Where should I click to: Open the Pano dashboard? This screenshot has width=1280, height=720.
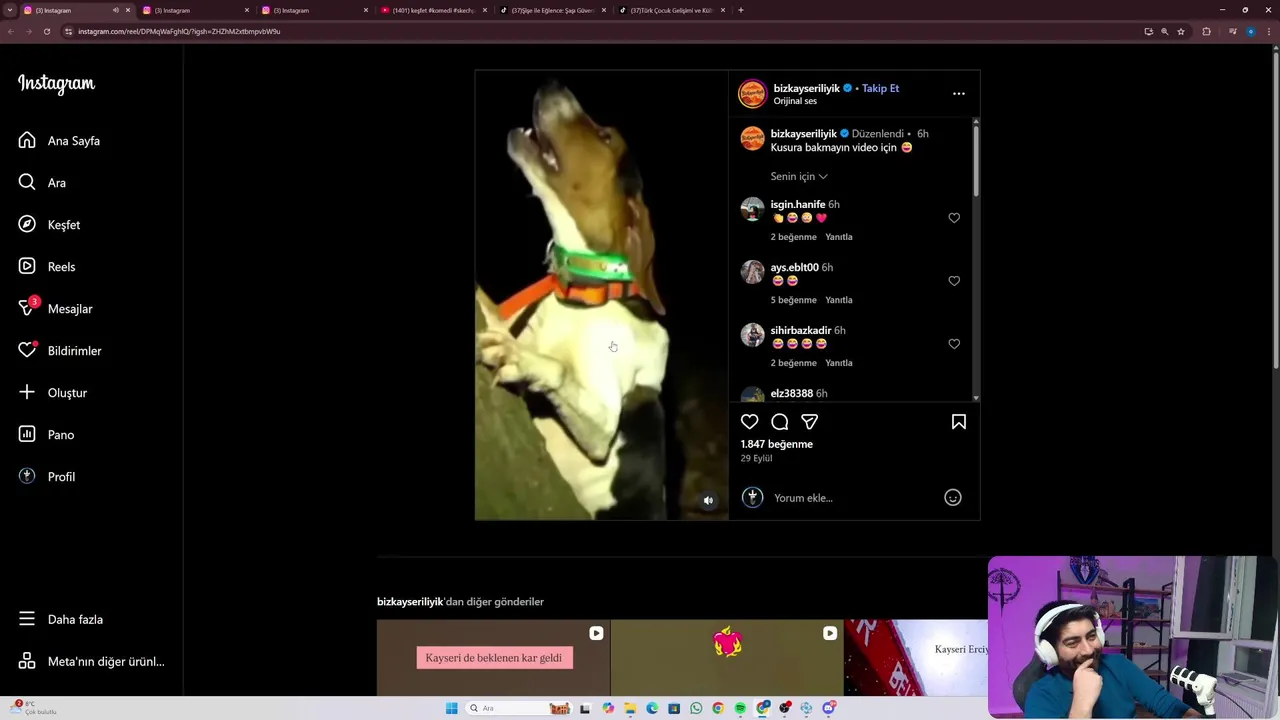[x=47, y=435]
